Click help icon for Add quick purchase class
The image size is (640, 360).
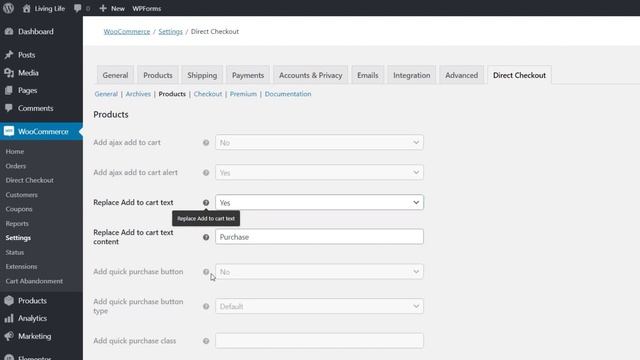click(x=206, y=341)
